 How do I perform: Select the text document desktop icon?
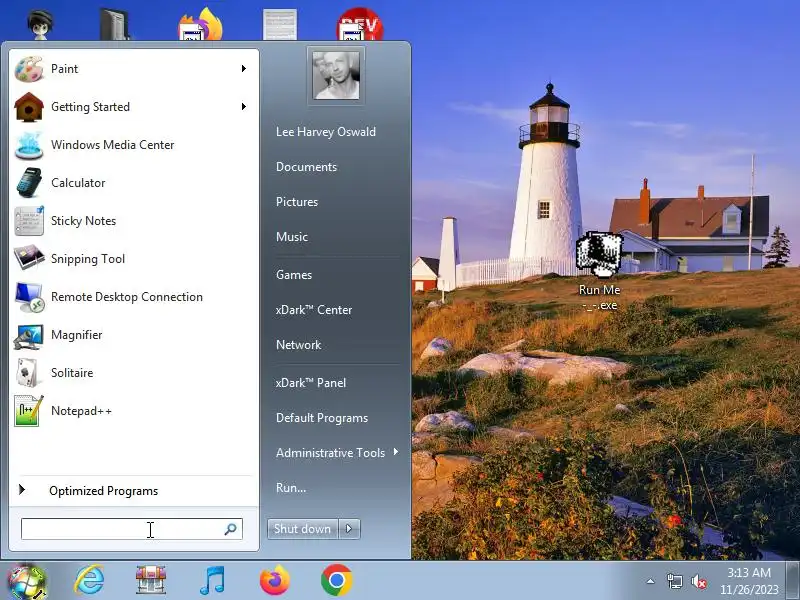280,24
